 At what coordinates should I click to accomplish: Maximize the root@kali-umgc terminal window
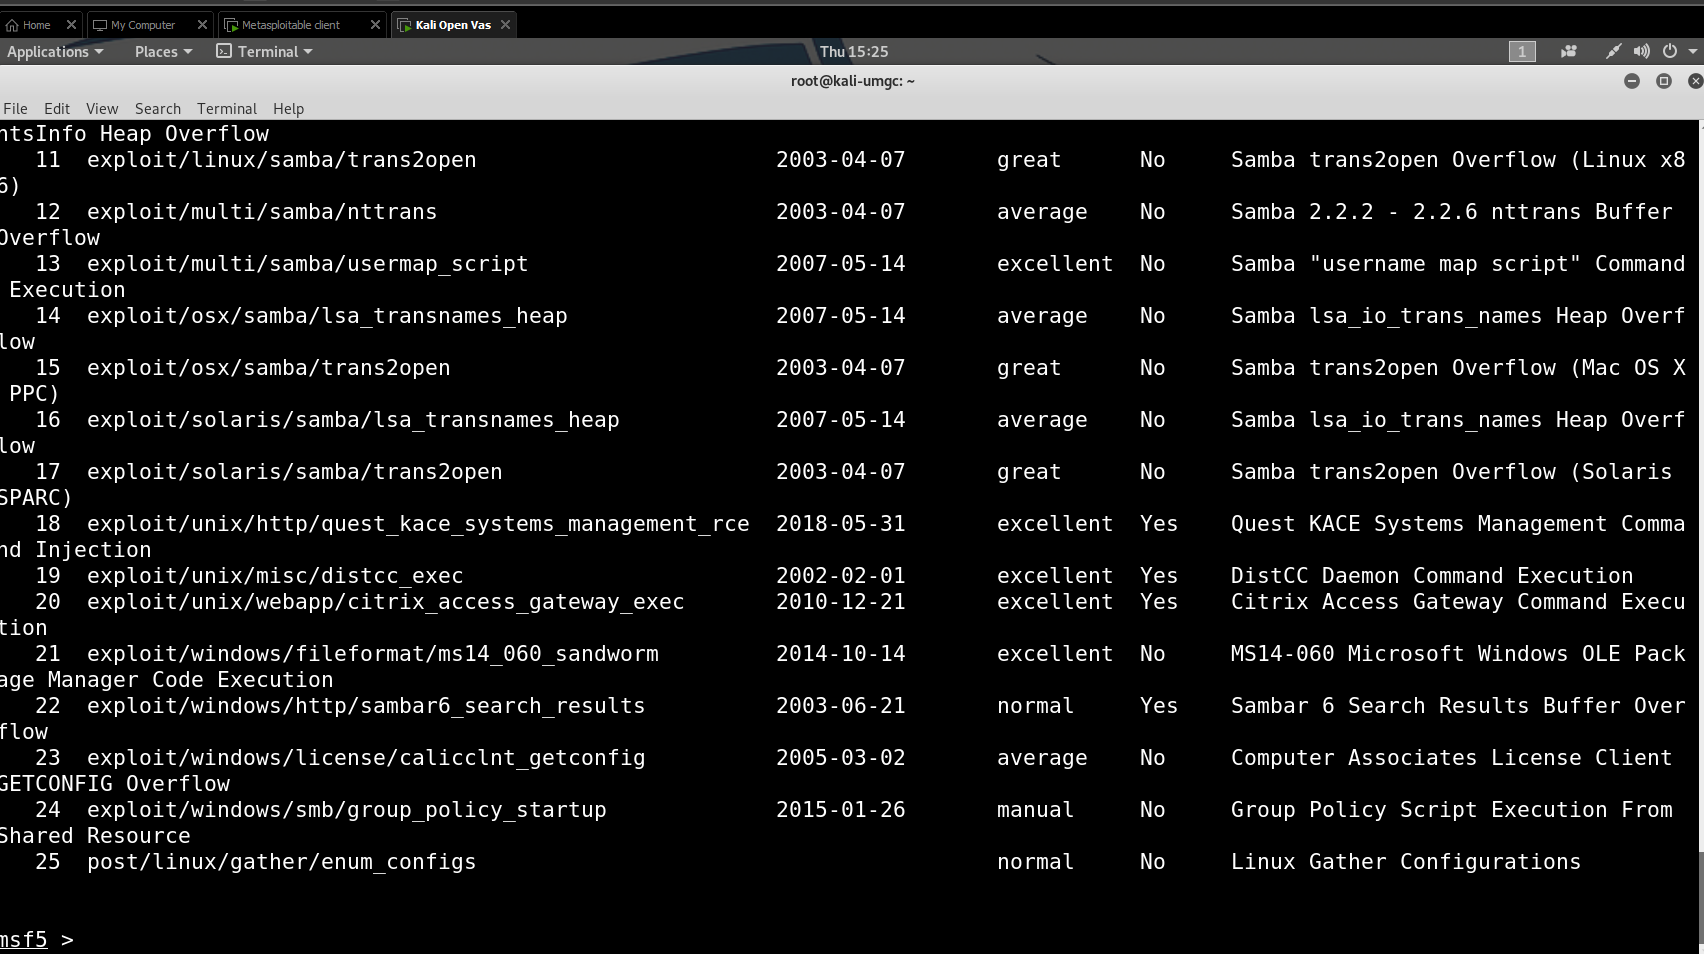pos(1664,81)
